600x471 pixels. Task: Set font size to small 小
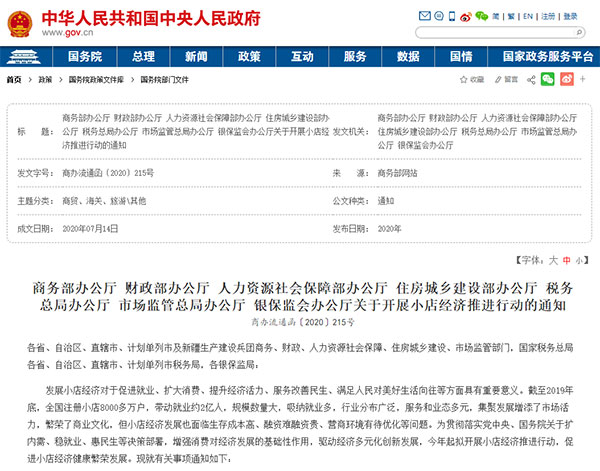tap(579, 261)
